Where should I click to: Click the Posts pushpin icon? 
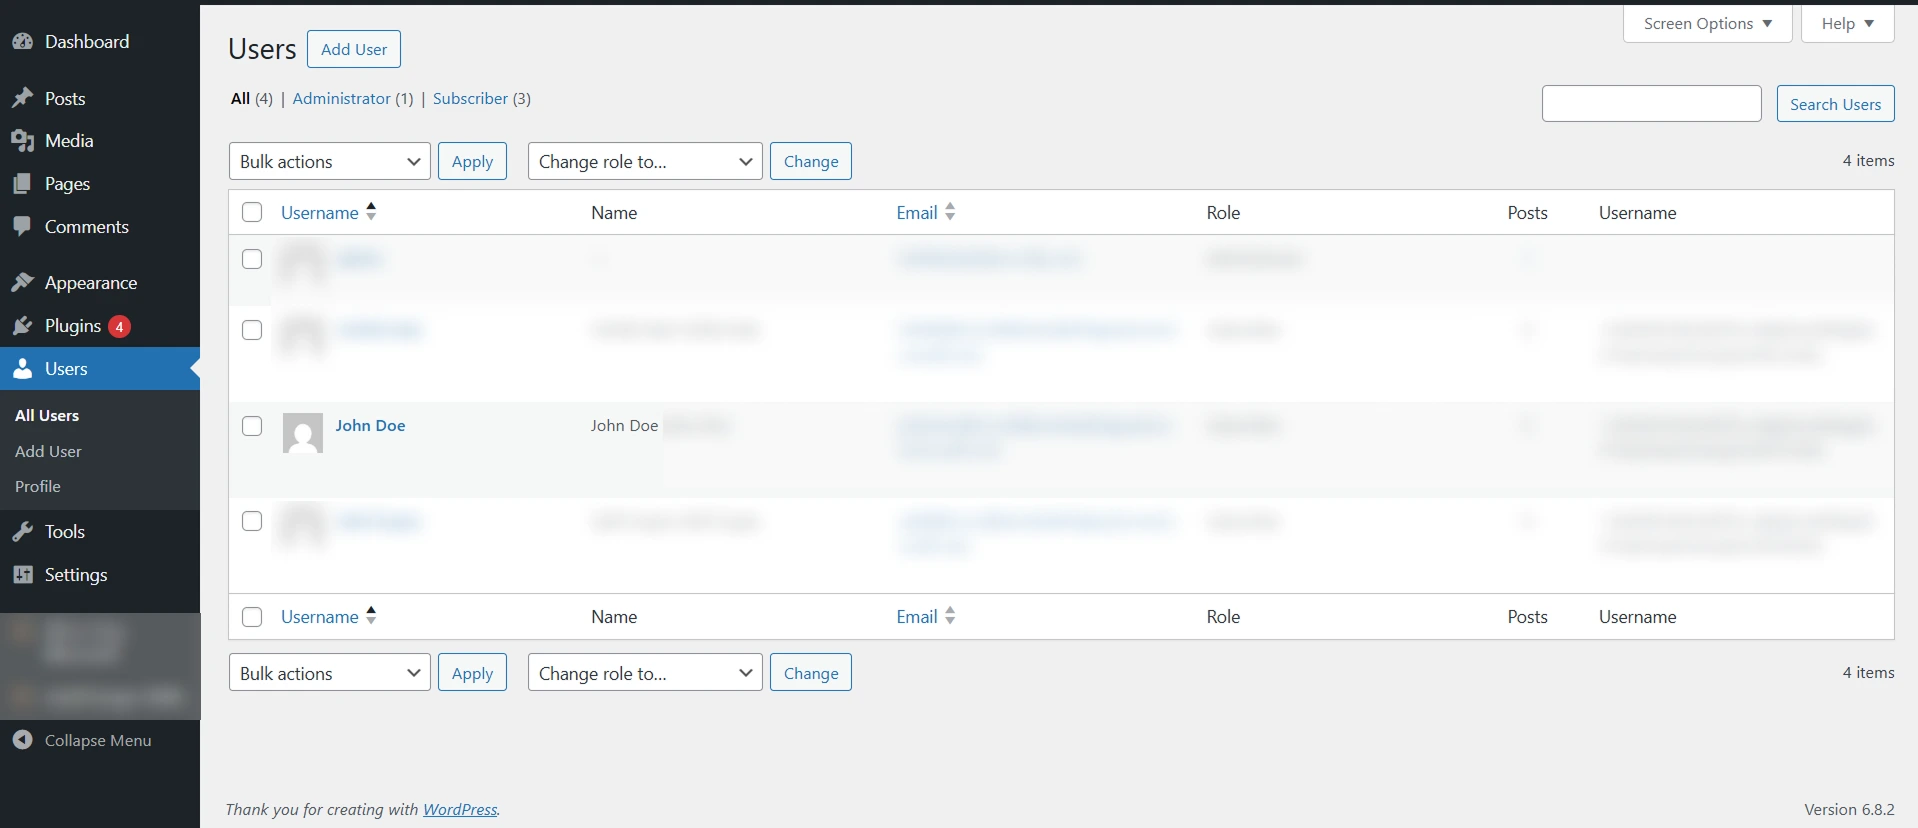(23, 99)
